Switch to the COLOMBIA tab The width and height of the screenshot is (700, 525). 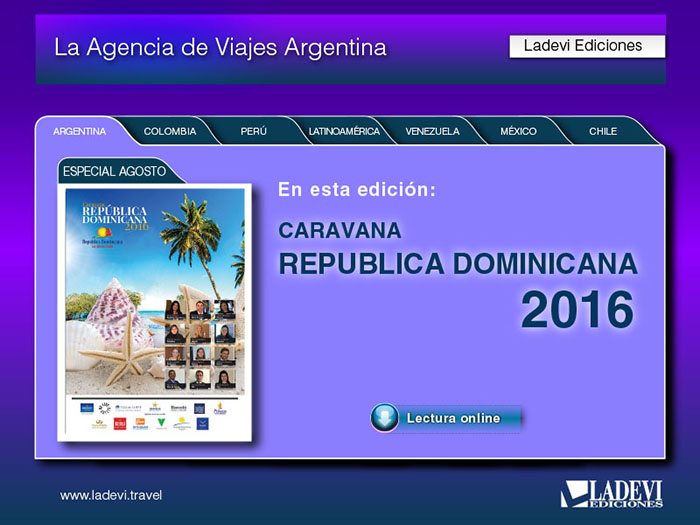(170, 132)
